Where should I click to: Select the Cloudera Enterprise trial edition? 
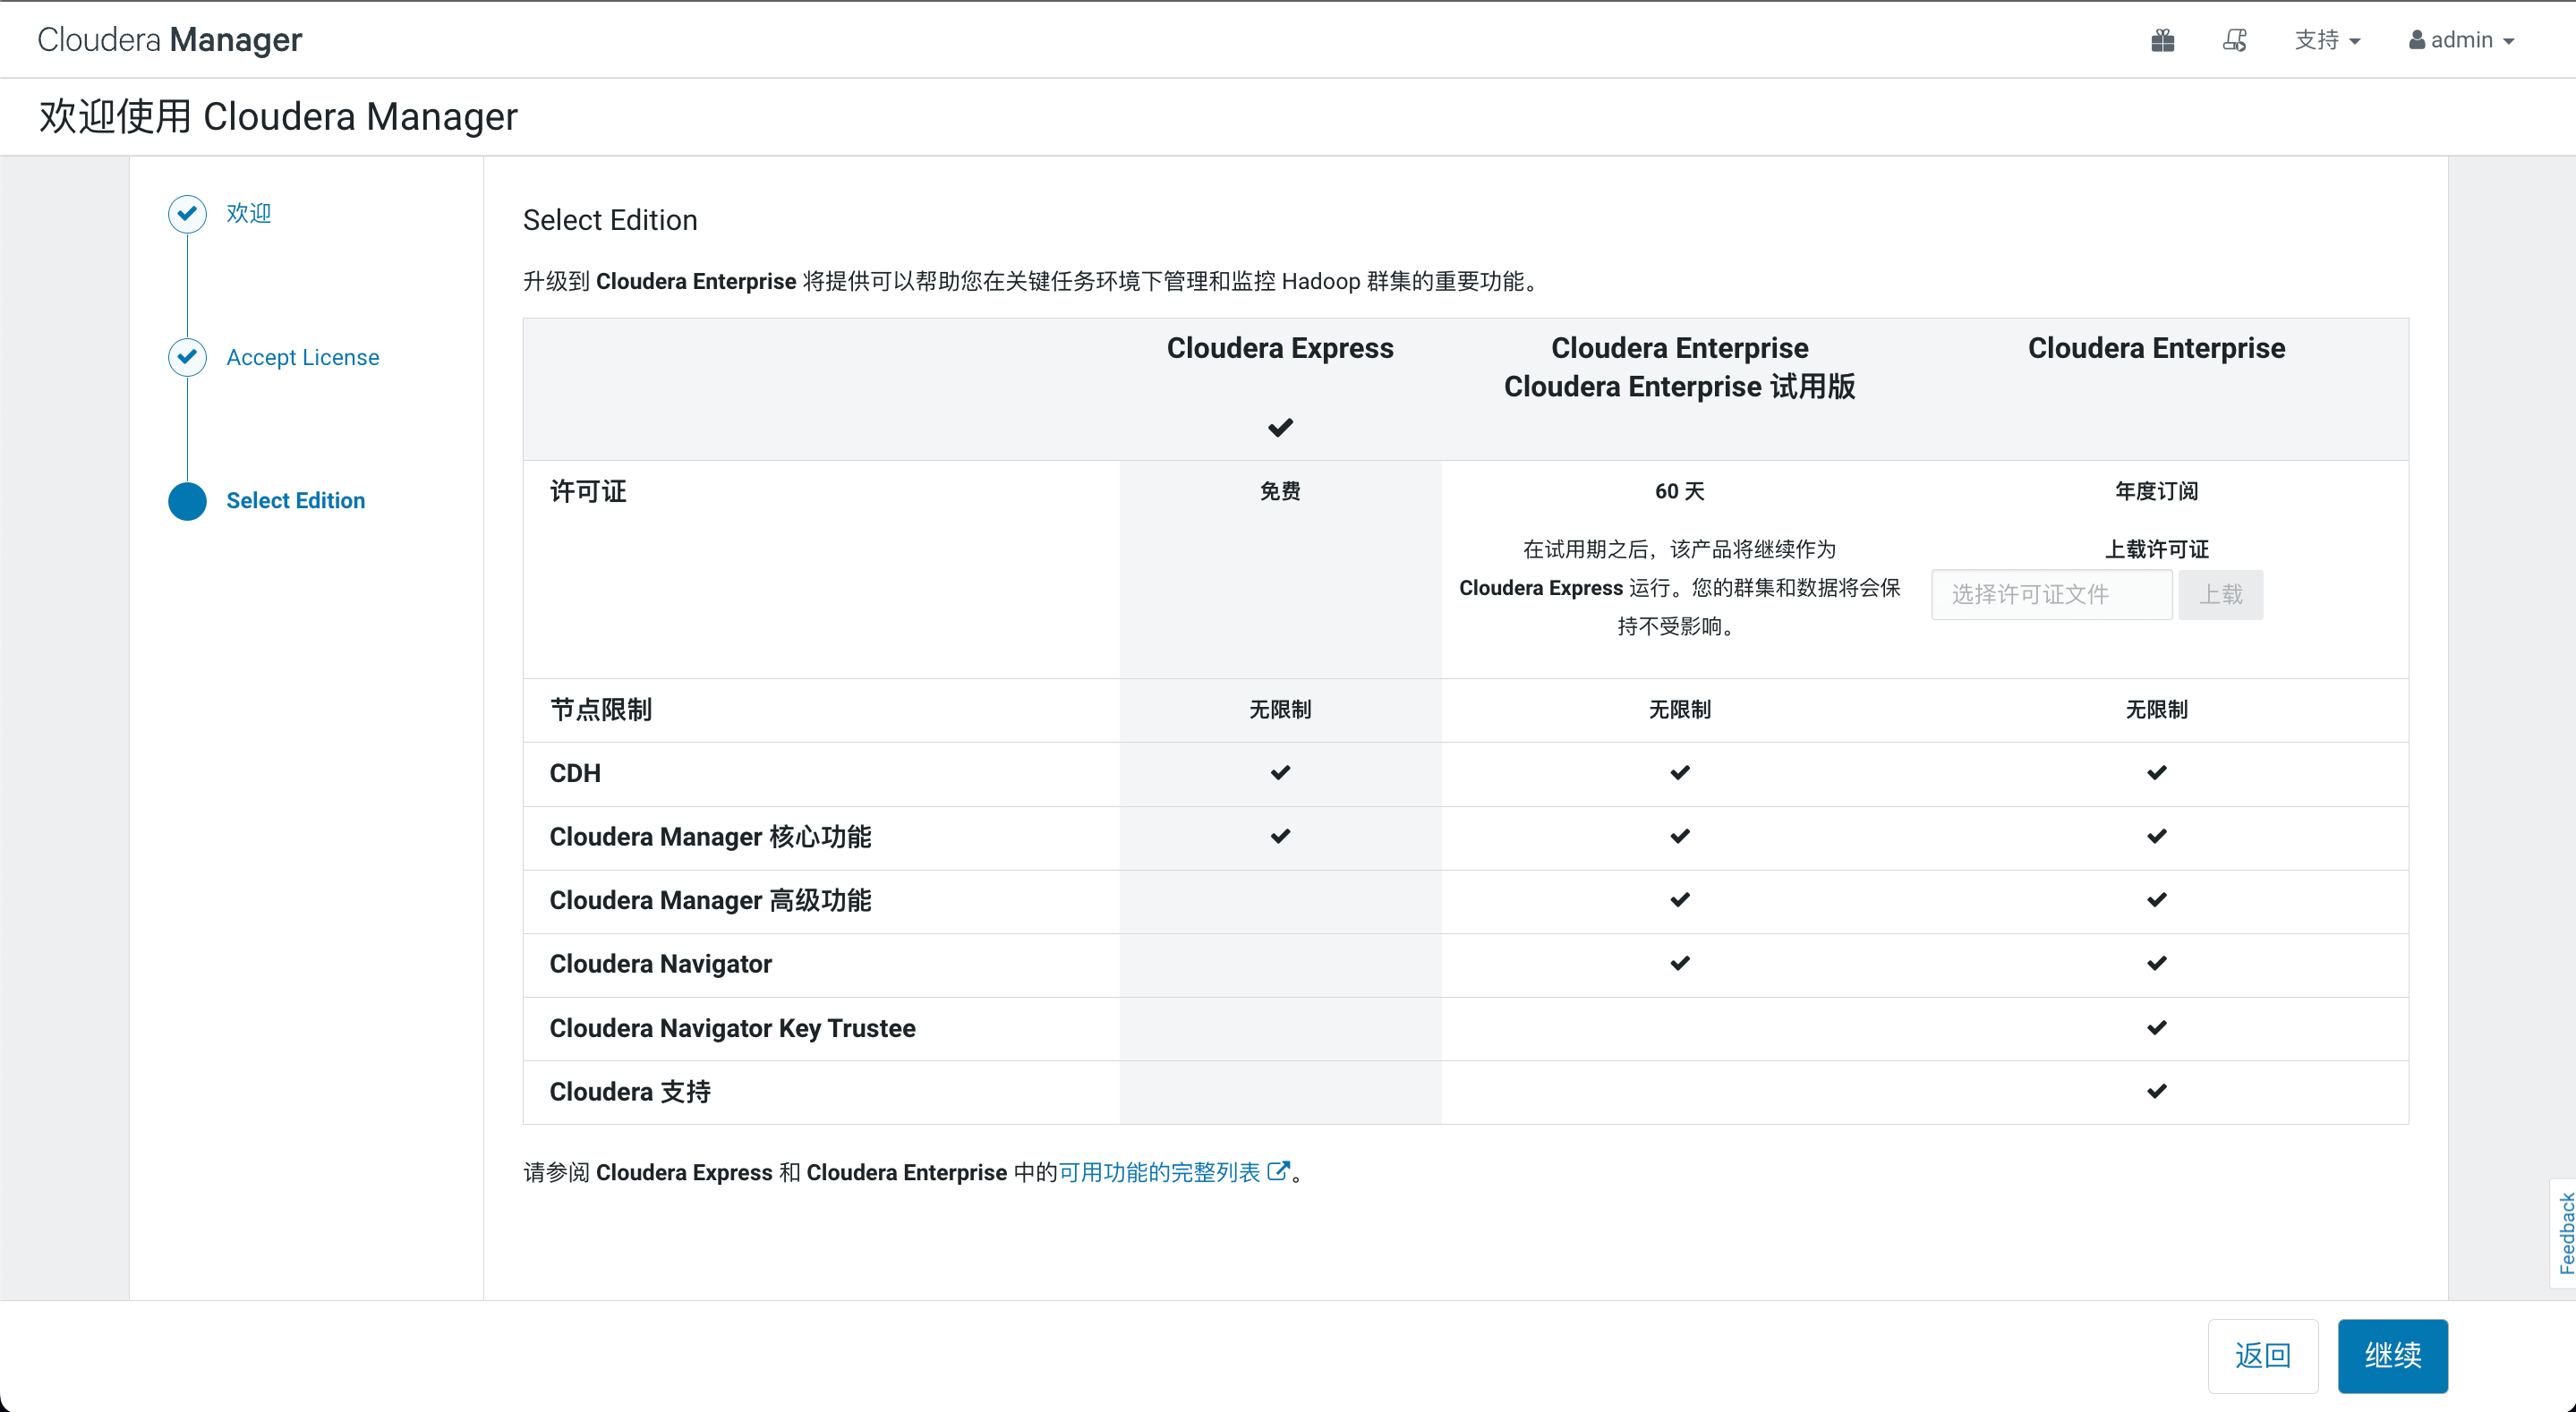coord(1679,367)
